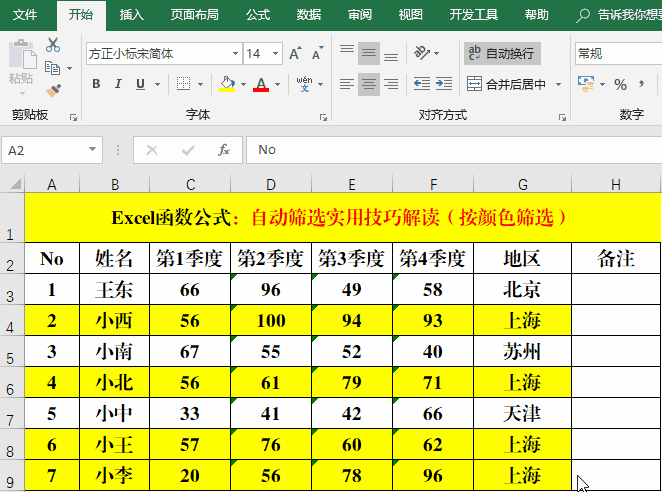Toggle the 自动换行 wrap text button
This screenshot has height=492, width=662.
[501, 53]
